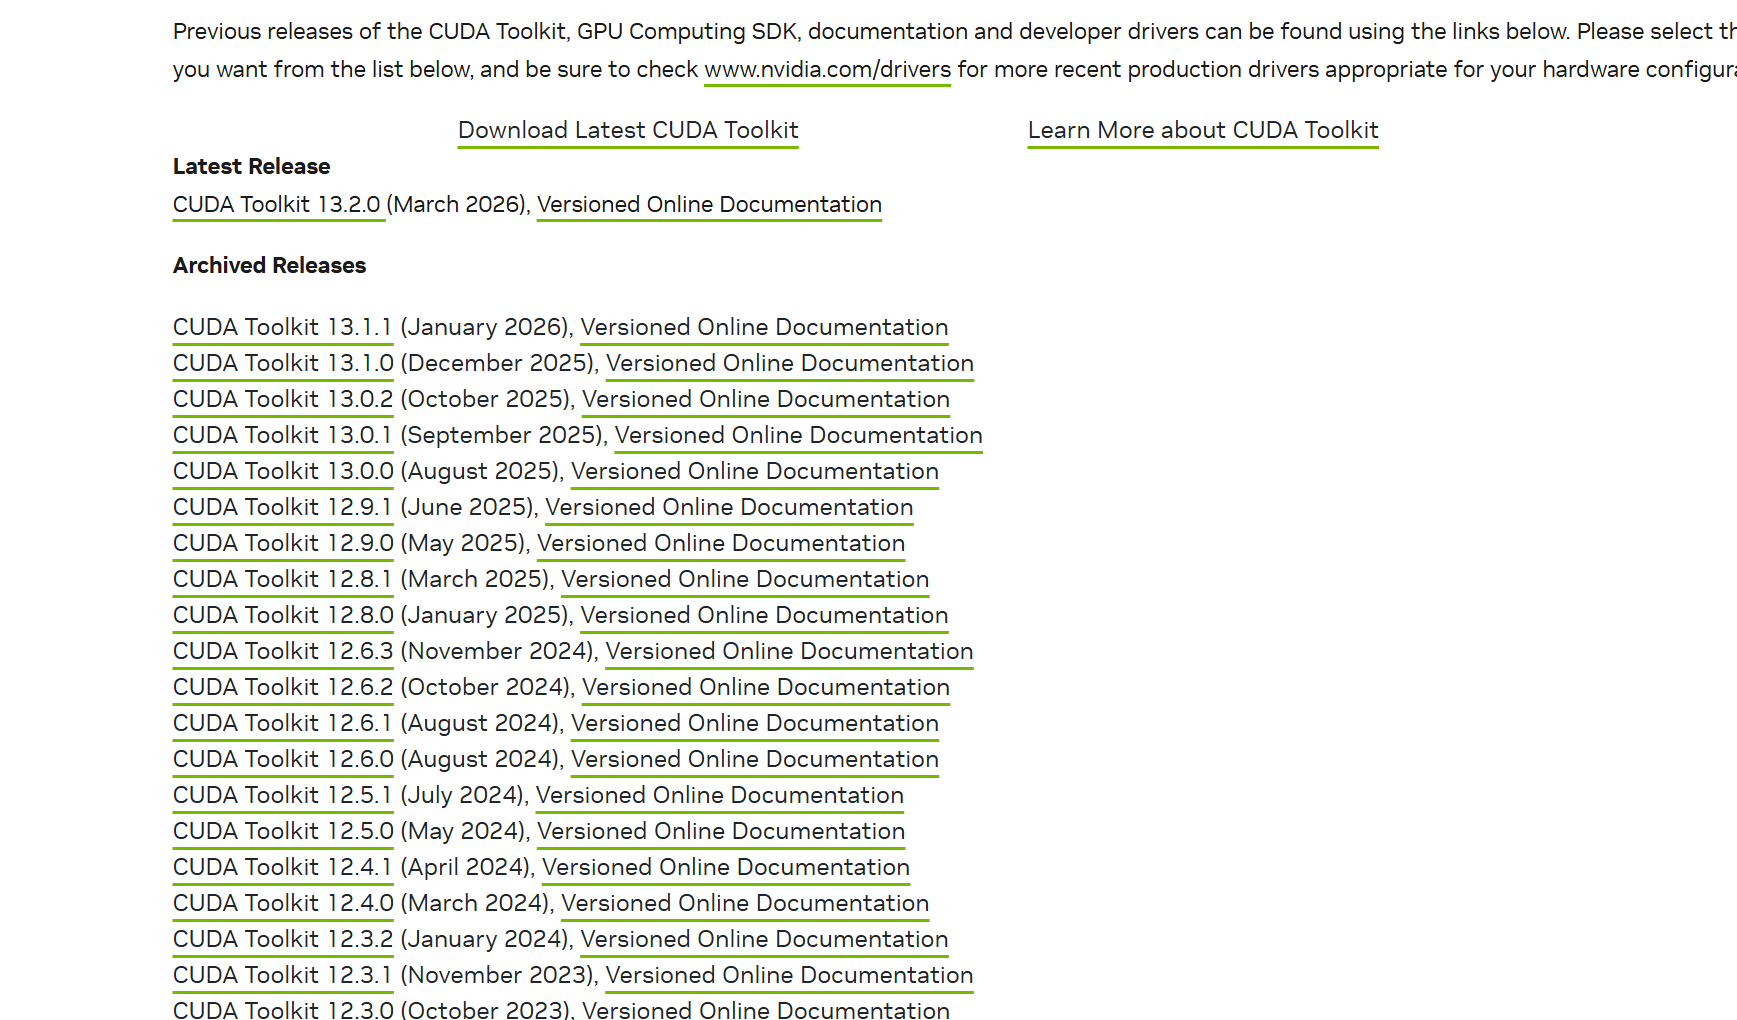The image size is (1737, 1020).
Task: View documentation for 12.5.1 (July 2024)
Action: pyautogui.click(x=720, y=796)
